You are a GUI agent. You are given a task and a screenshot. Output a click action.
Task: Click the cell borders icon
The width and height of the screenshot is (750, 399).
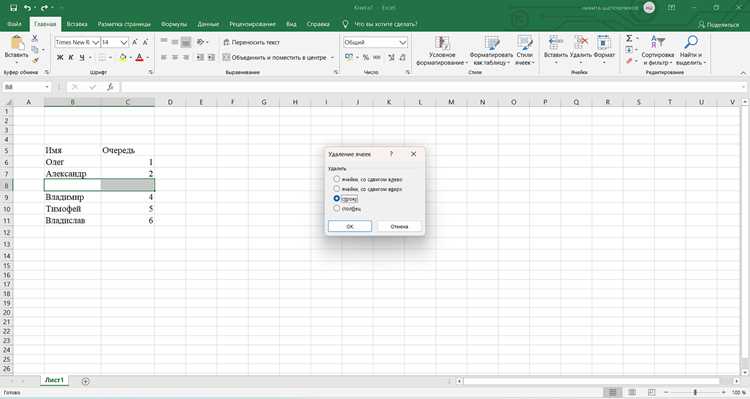pyautogui.click(x=101, y=57)
